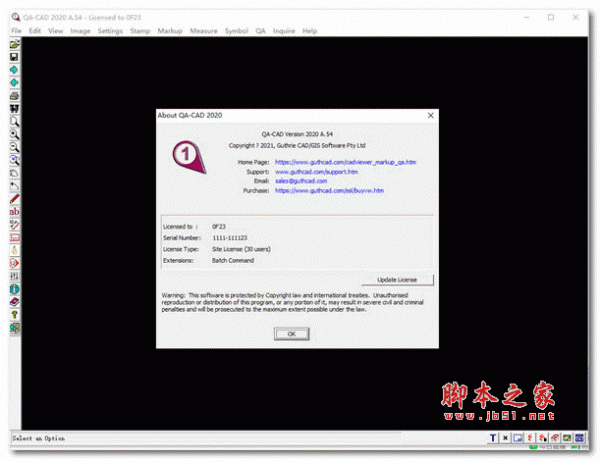This screenshot has width=600, height=461.
Task: Click the black X icon in status bar
Action: click(505, 438)
